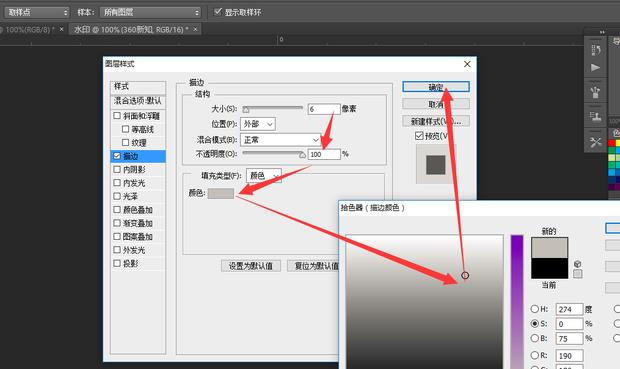This screenshot has width=620, height=369.
Task: Click the 确定 button in 图层样式
Action: click(436, 87)
